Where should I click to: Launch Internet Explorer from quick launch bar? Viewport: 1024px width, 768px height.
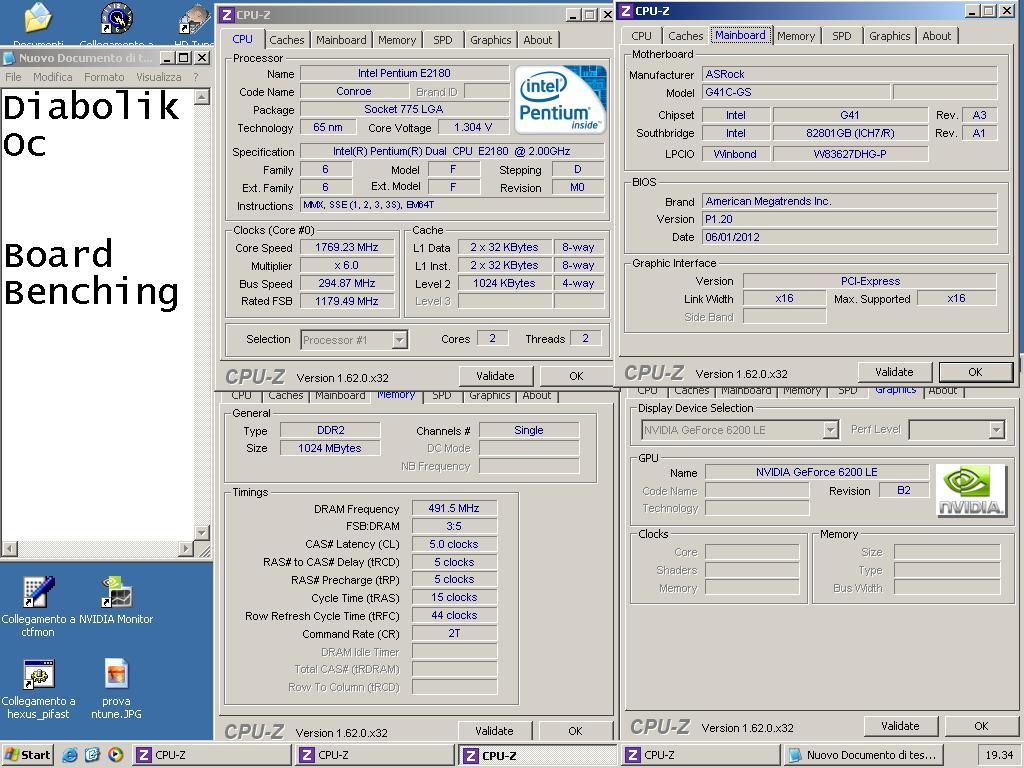(69, 755)
